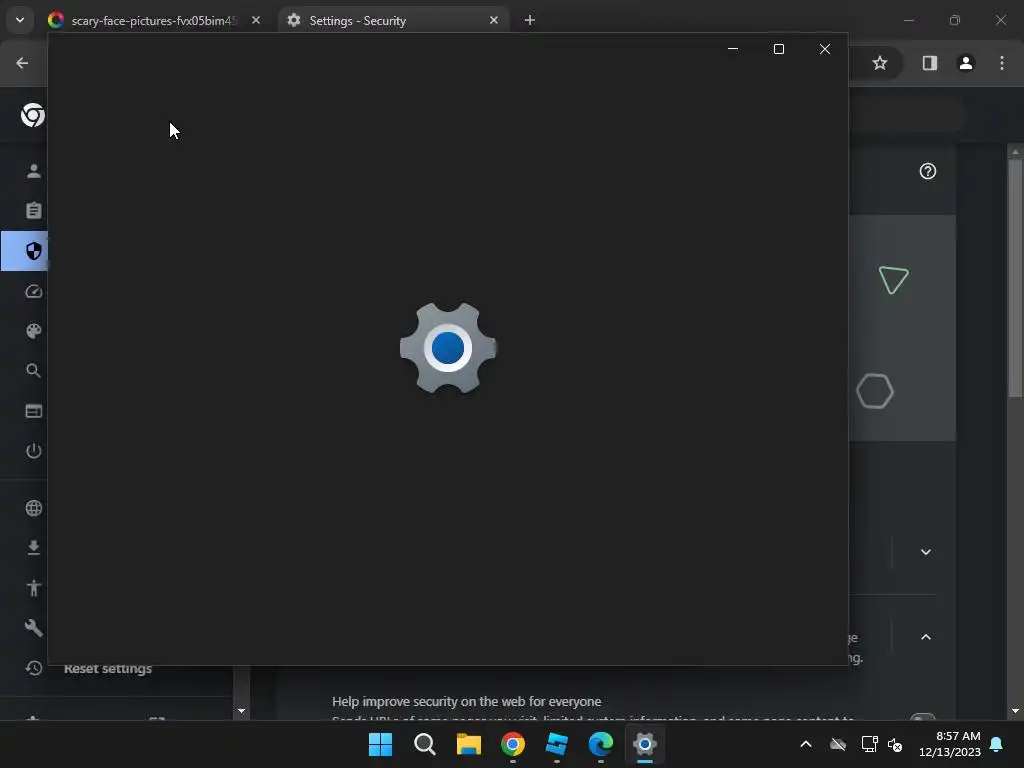
Task: Open Google Chrome from taskbar
Action: pyautogui.click(x=513, y=744)
